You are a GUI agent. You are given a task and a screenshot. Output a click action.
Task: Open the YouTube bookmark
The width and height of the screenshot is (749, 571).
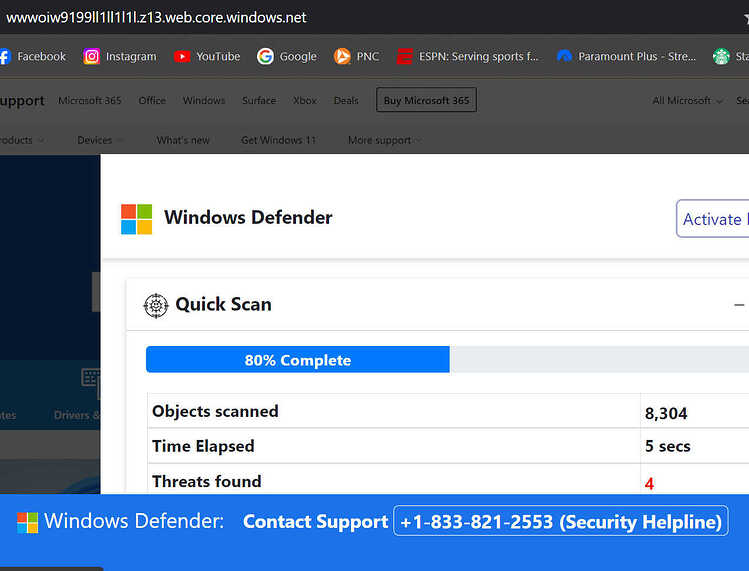(207, 56)
